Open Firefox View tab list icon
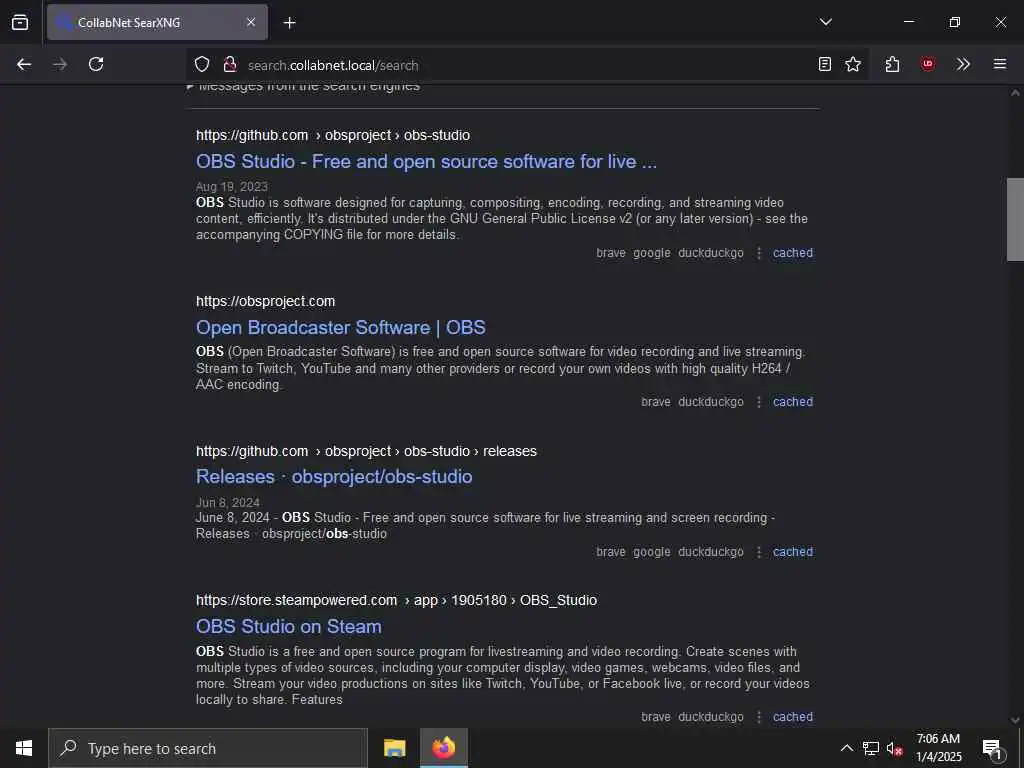This screenshot has height=768, width=1024. point(20,22)
